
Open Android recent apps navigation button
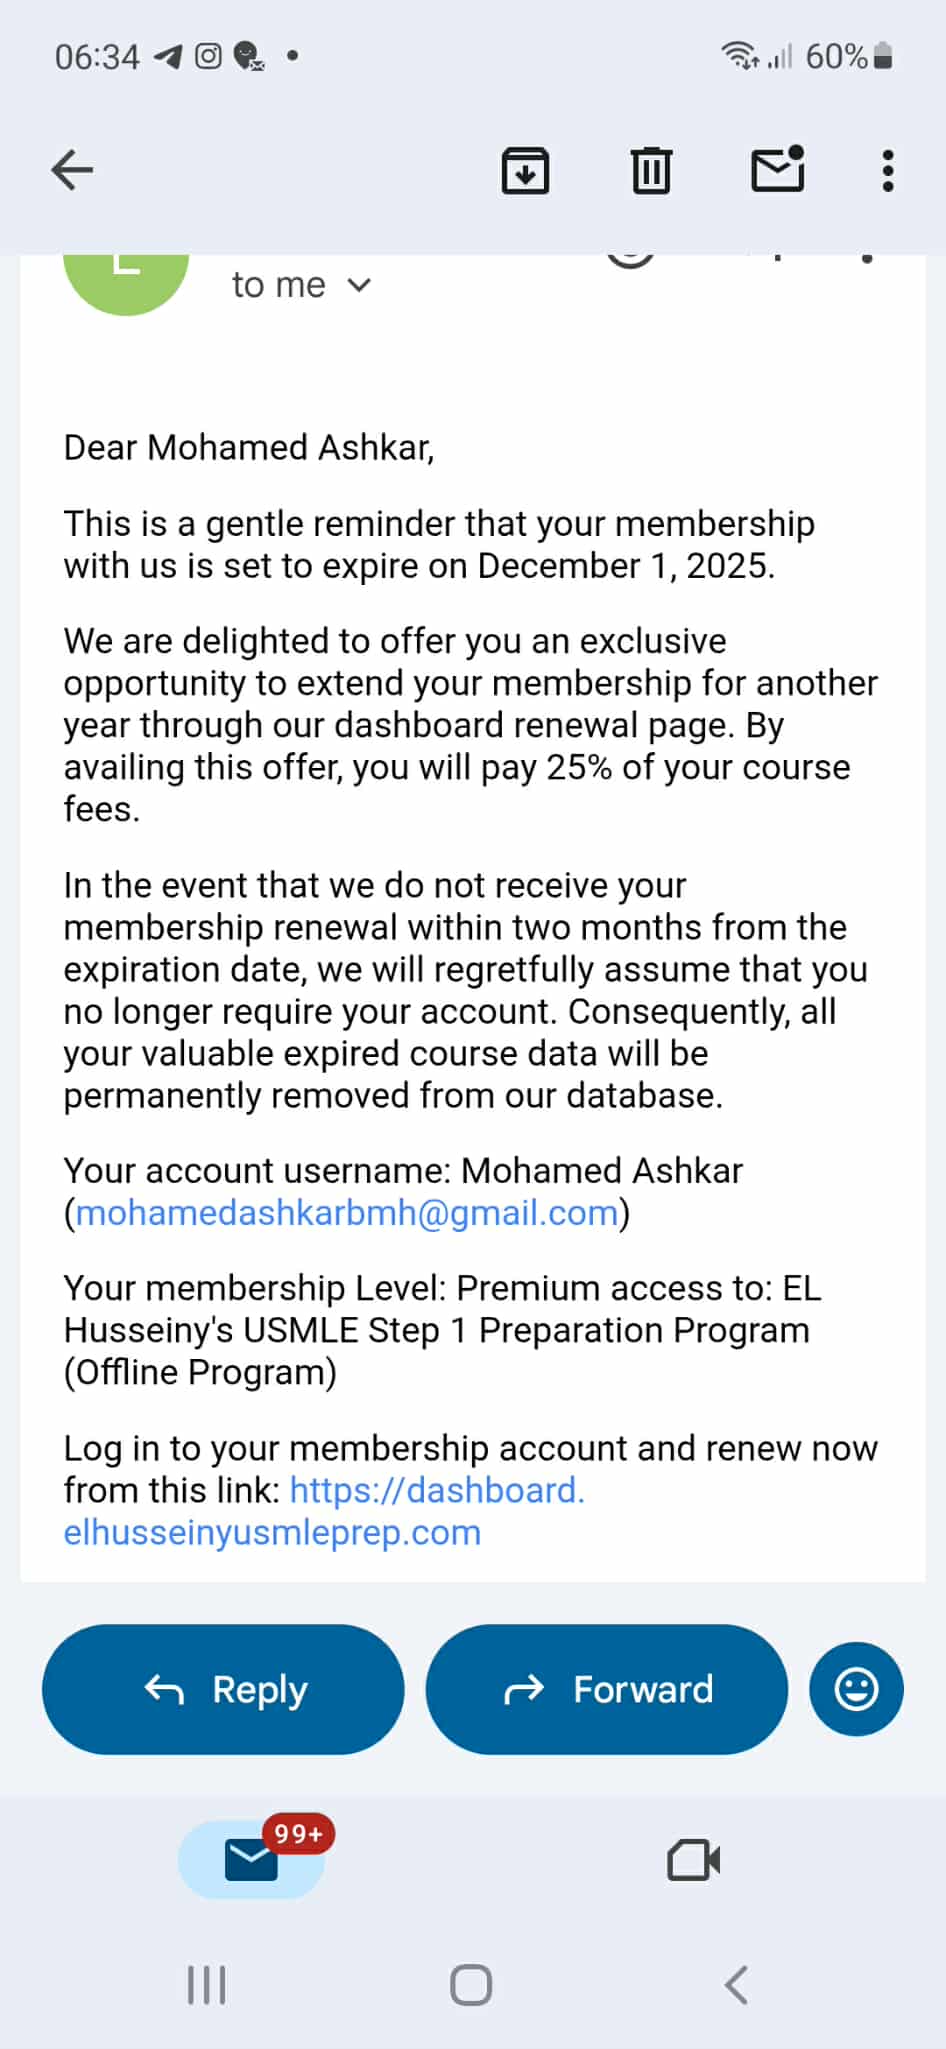click(x=207, y=1985)
